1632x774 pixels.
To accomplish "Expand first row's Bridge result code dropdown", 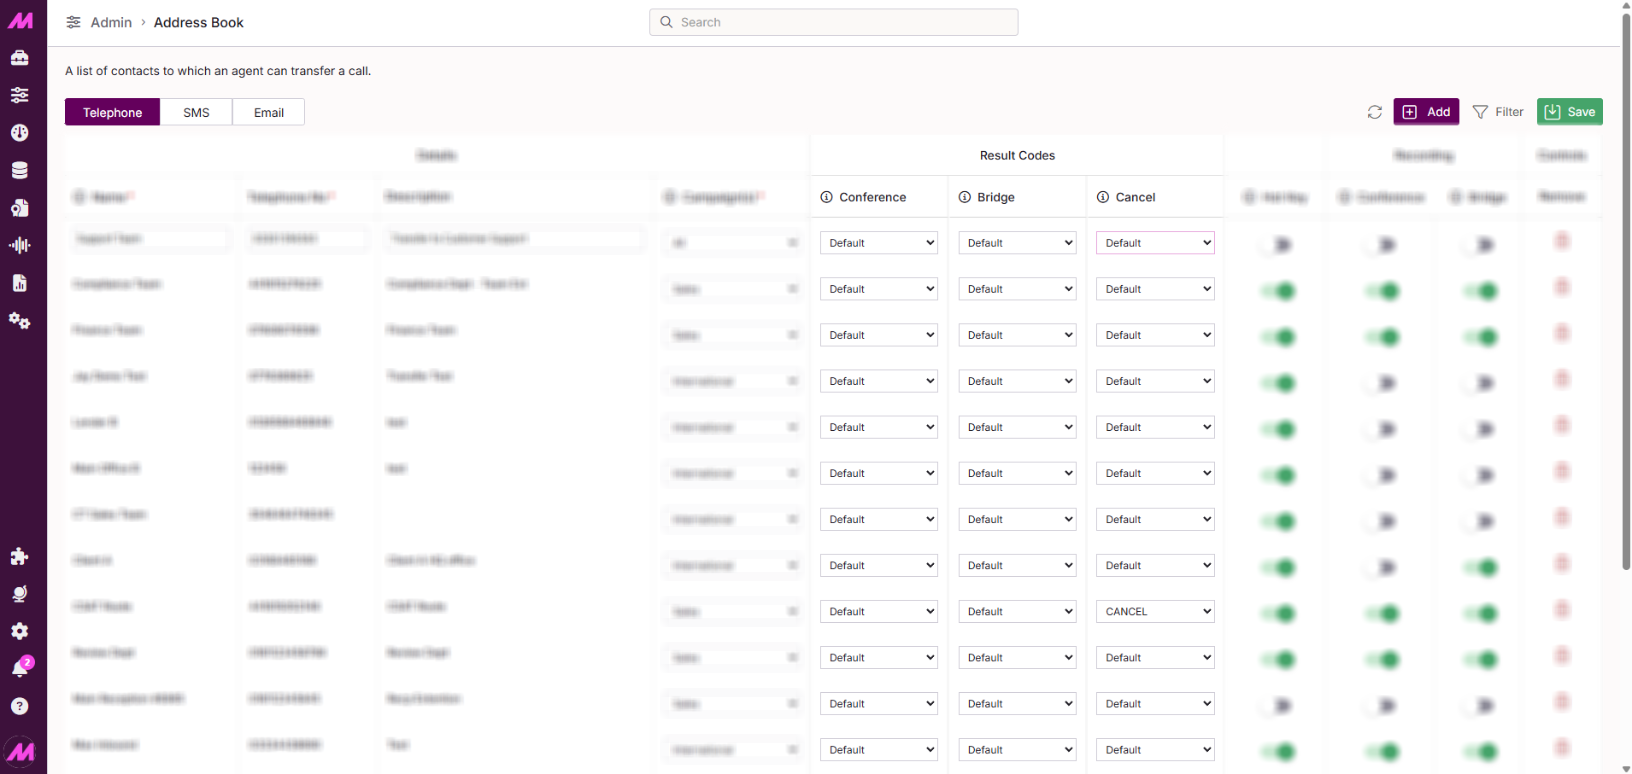I will coord(1017,243).
